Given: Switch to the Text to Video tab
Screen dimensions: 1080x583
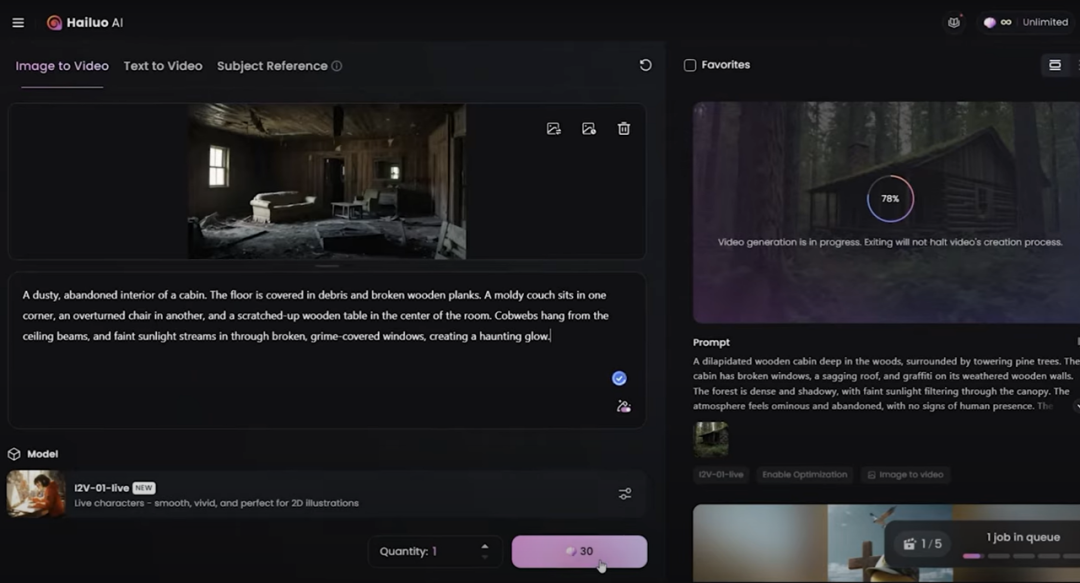Looking at the screenshot, I should pos(163,66).
